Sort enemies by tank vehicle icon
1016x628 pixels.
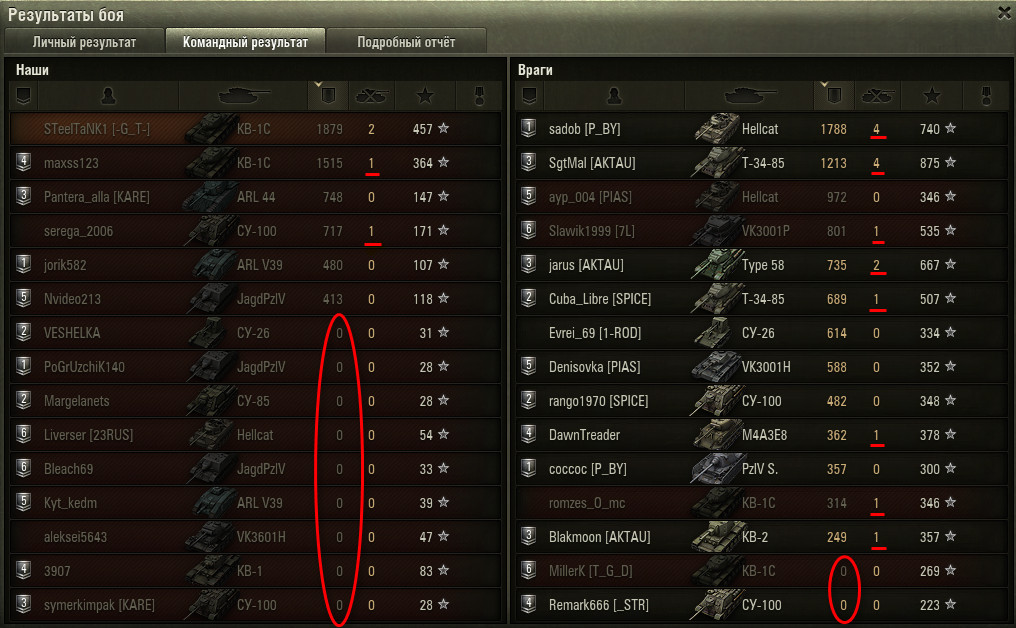click(x=750, y=96)
